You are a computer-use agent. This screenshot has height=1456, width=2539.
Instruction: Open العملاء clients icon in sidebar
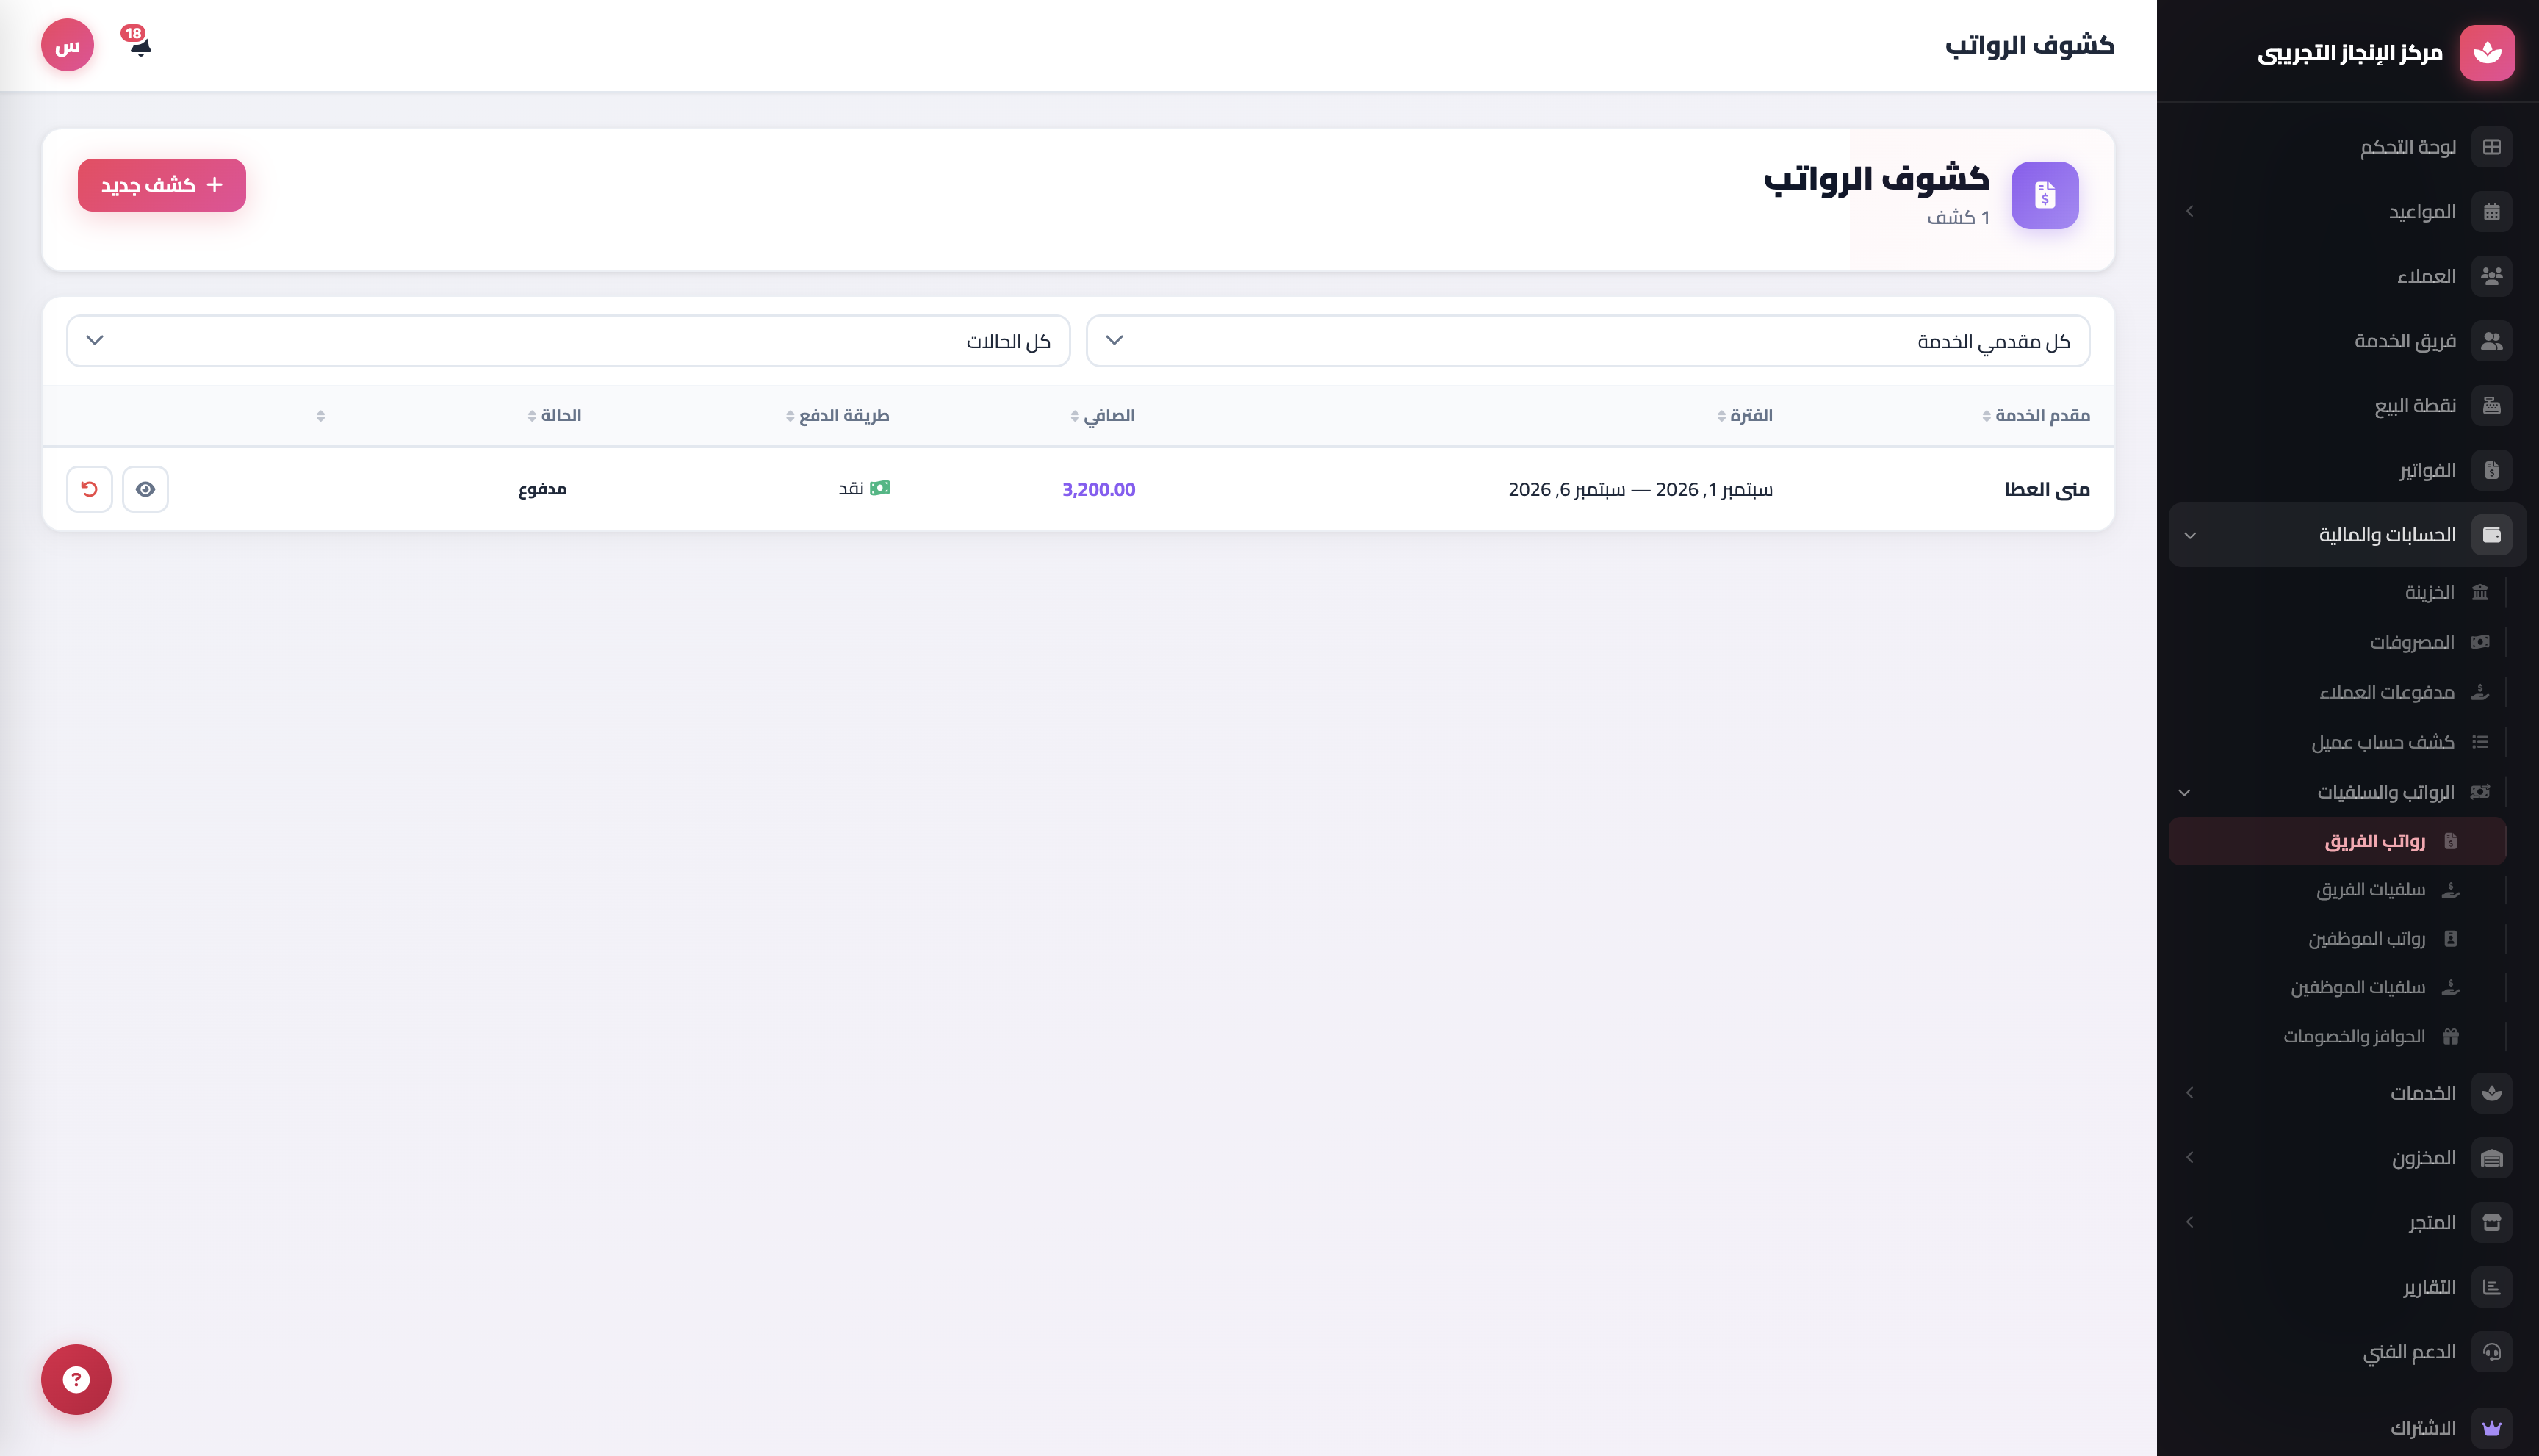tap(2491, 276)
